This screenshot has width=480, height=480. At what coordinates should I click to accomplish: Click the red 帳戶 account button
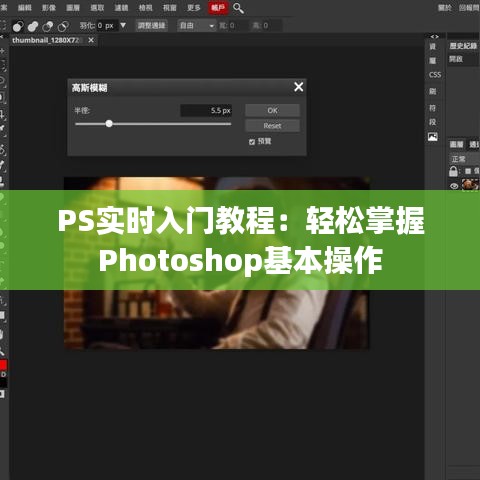click(x=218, y=8)
